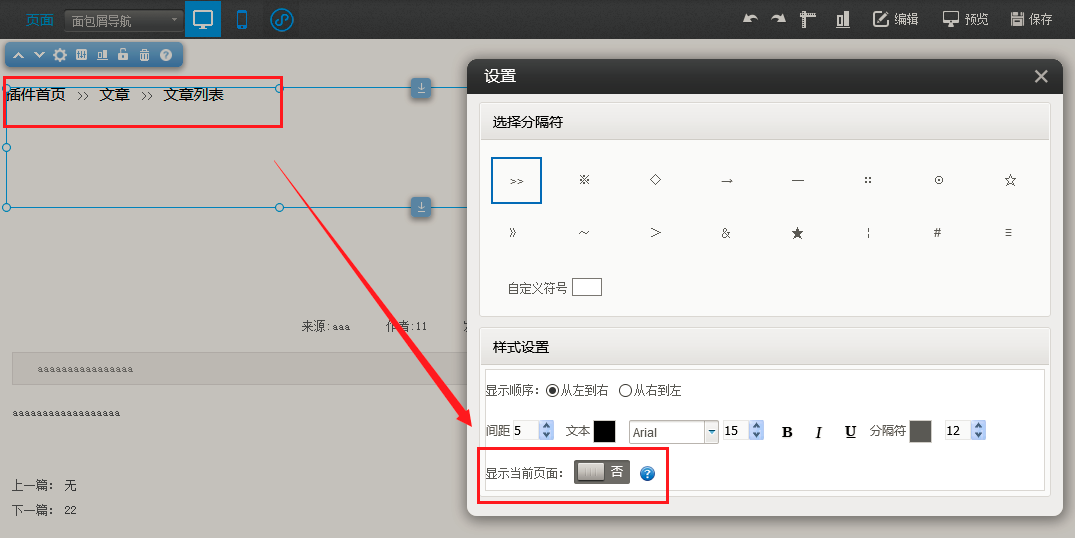Toggle the 显示当前页面 switch
This screenshot has width=1075, height=538.
(601, 472)
